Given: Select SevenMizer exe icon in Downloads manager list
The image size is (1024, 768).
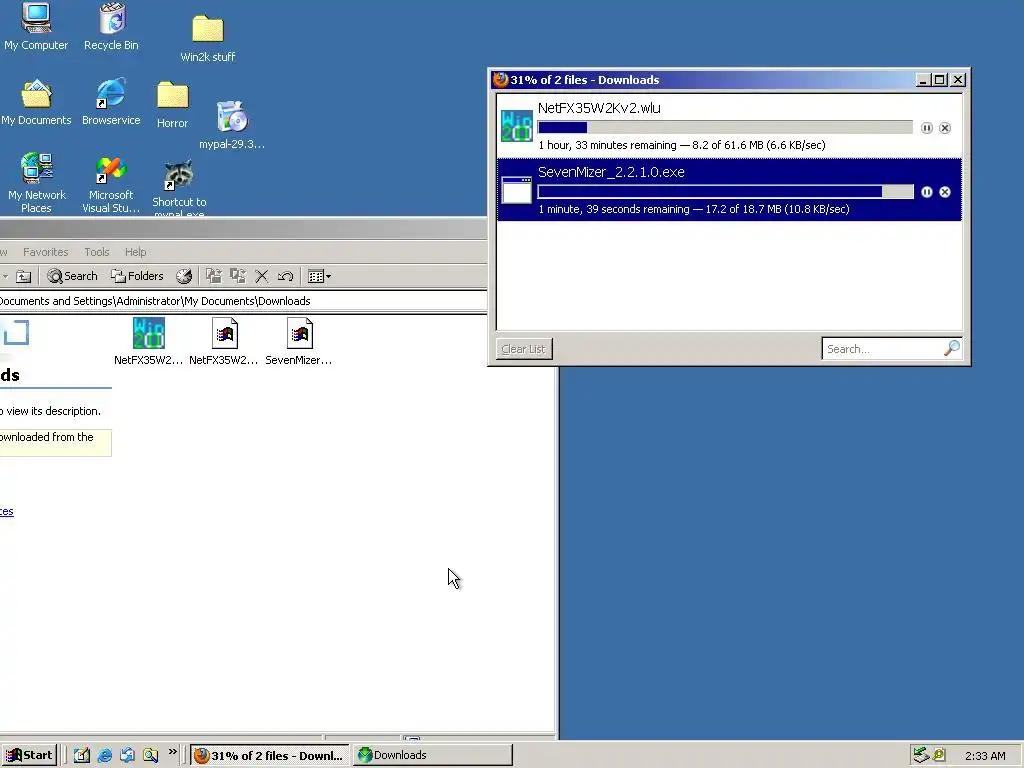Looking at the screenshot, I should pos(517,190).
